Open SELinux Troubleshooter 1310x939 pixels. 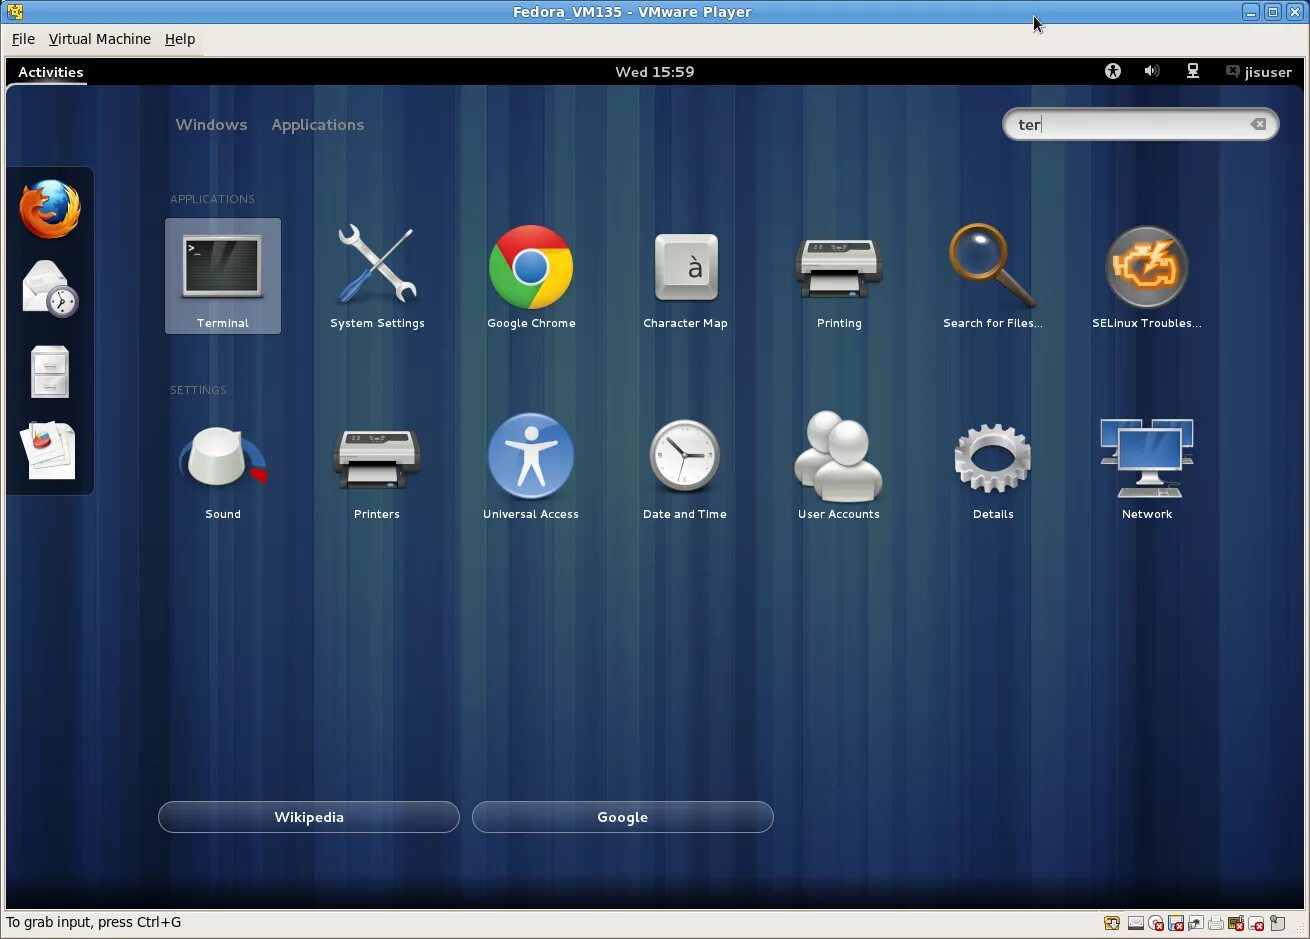coord(1147,276)
